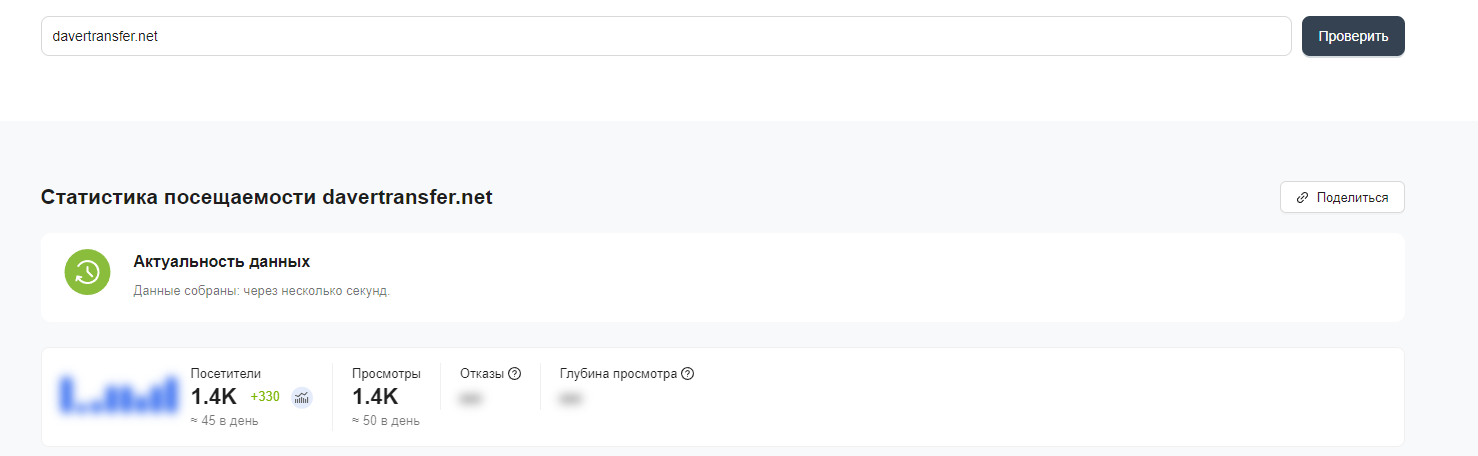Select the Посетители metric label
The height and width of the screenshot is (456, 1478).
pos(226,374)
